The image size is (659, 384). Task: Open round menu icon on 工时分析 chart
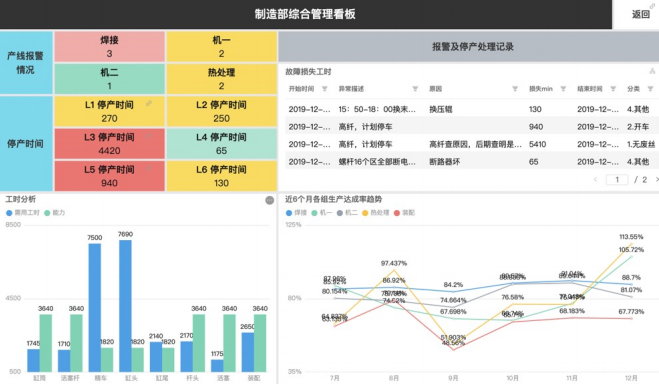click(270, 200)
